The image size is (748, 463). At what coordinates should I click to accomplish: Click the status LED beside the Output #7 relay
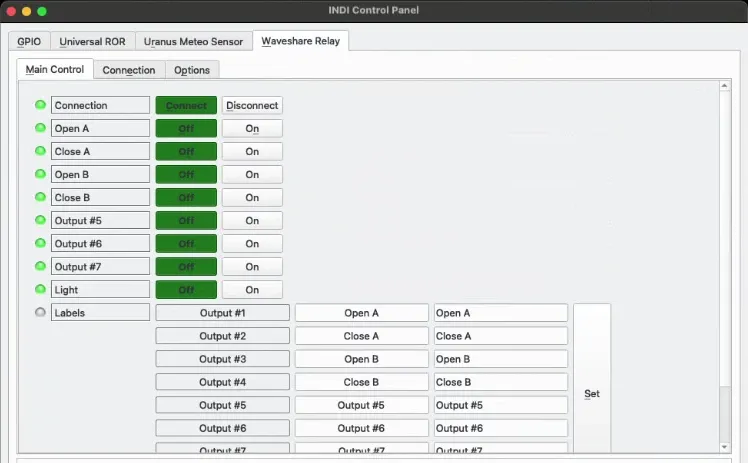41,266
